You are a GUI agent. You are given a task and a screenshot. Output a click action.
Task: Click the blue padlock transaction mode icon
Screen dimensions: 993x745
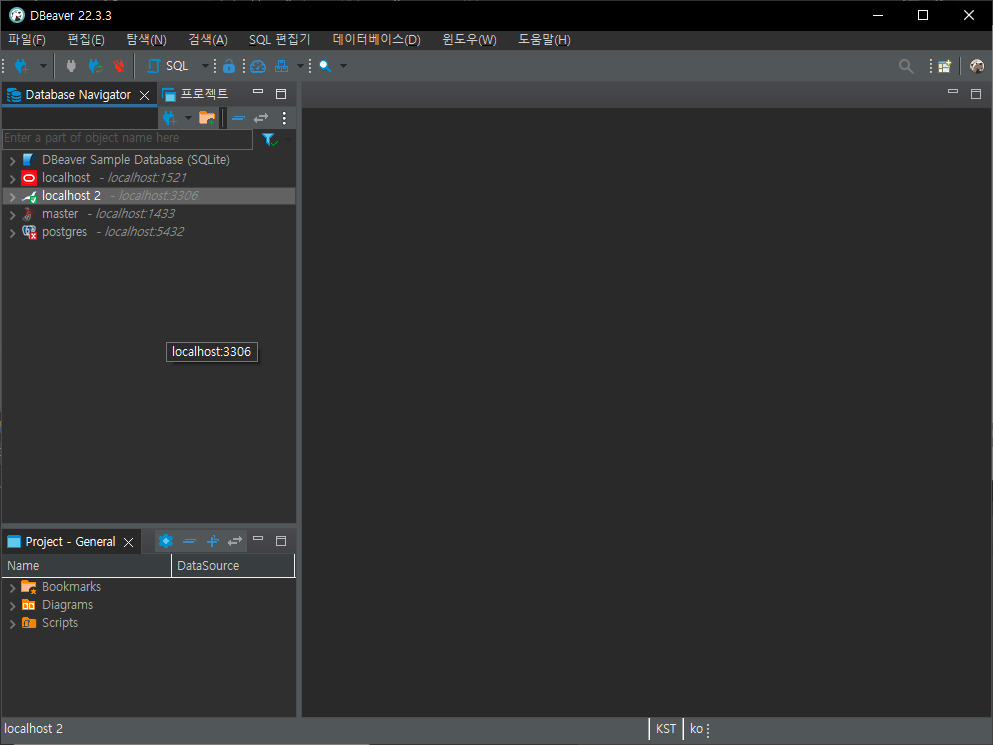point(229,66)
